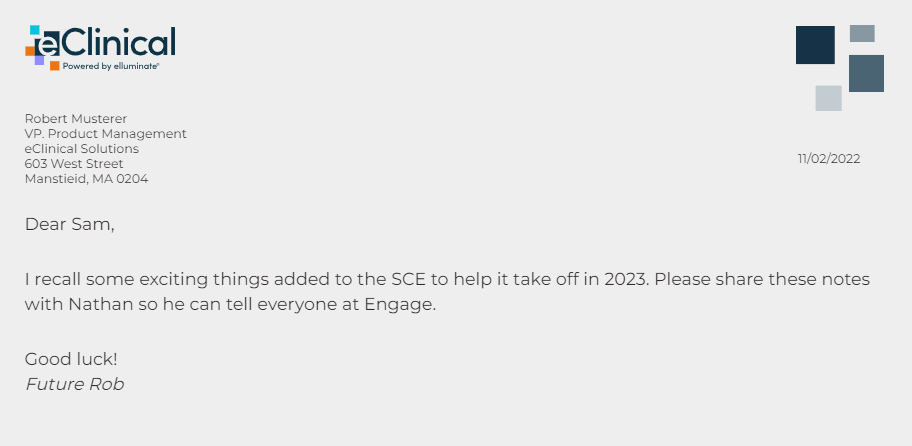This screenshot has height=446, width=912.
Task: Click the eClinical logo wordmark
Action: pos(118,42)
